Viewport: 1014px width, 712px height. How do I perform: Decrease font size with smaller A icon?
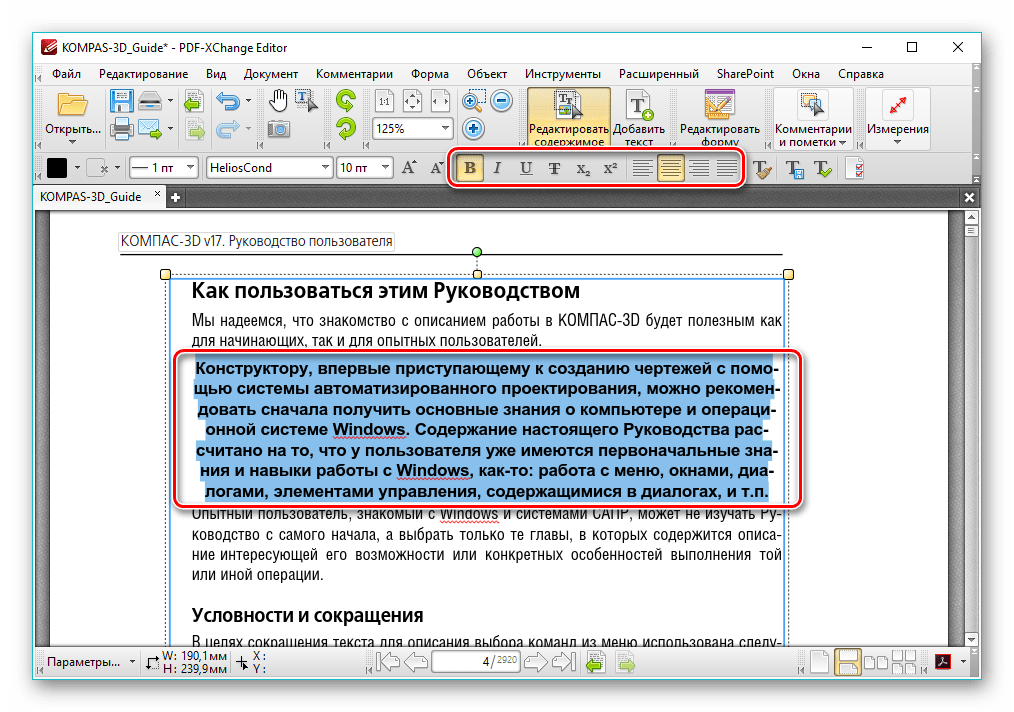pyautogui.click(x=437, y=168)
